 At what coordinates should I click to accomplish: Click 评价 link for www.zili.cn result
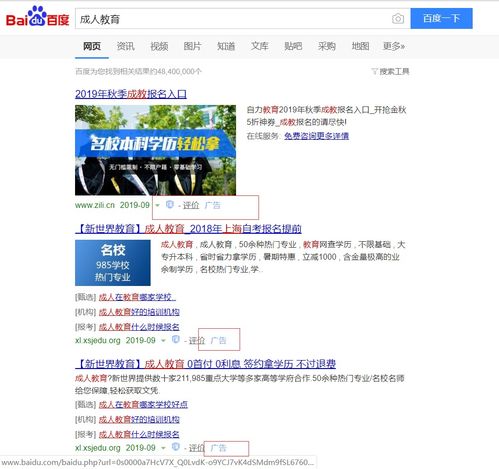tap(191, 205)
